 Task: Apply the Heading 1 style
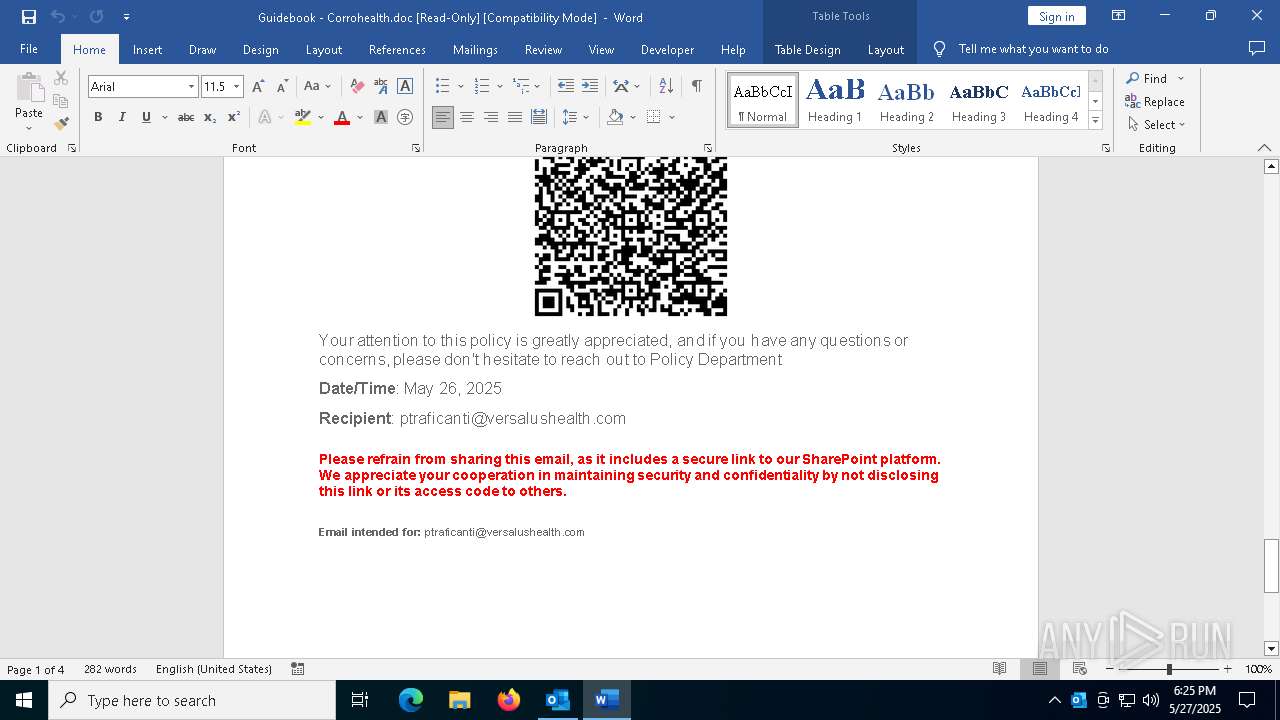coord(835,100)
